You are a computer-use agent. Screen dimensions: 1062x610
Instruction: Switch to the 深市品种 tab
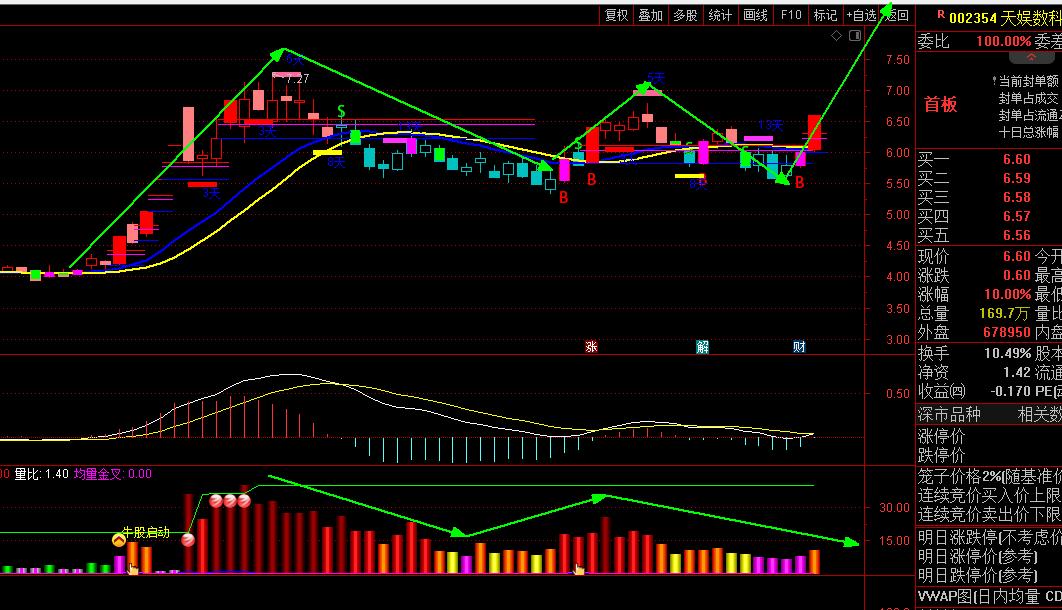pos(949,414)
